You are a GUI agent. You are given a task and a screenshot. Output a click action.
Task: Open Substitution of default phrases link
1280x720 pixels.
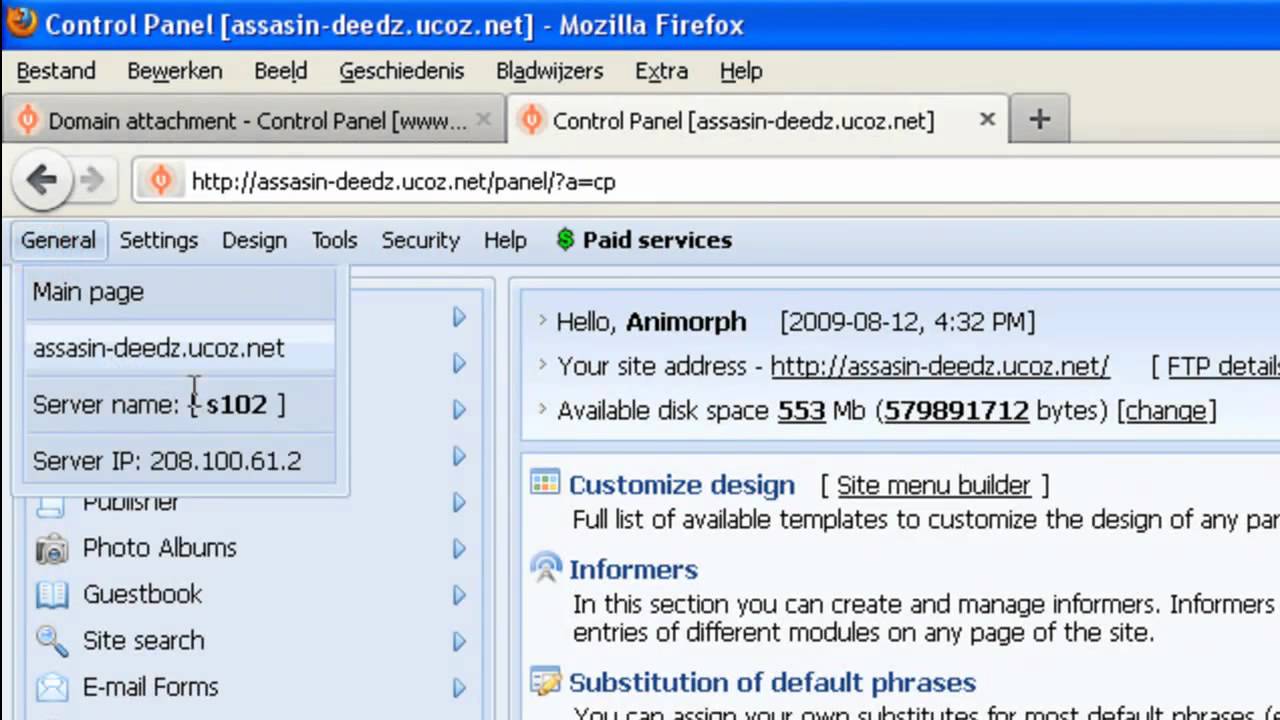pyautogui.click(x=772, y=683)
